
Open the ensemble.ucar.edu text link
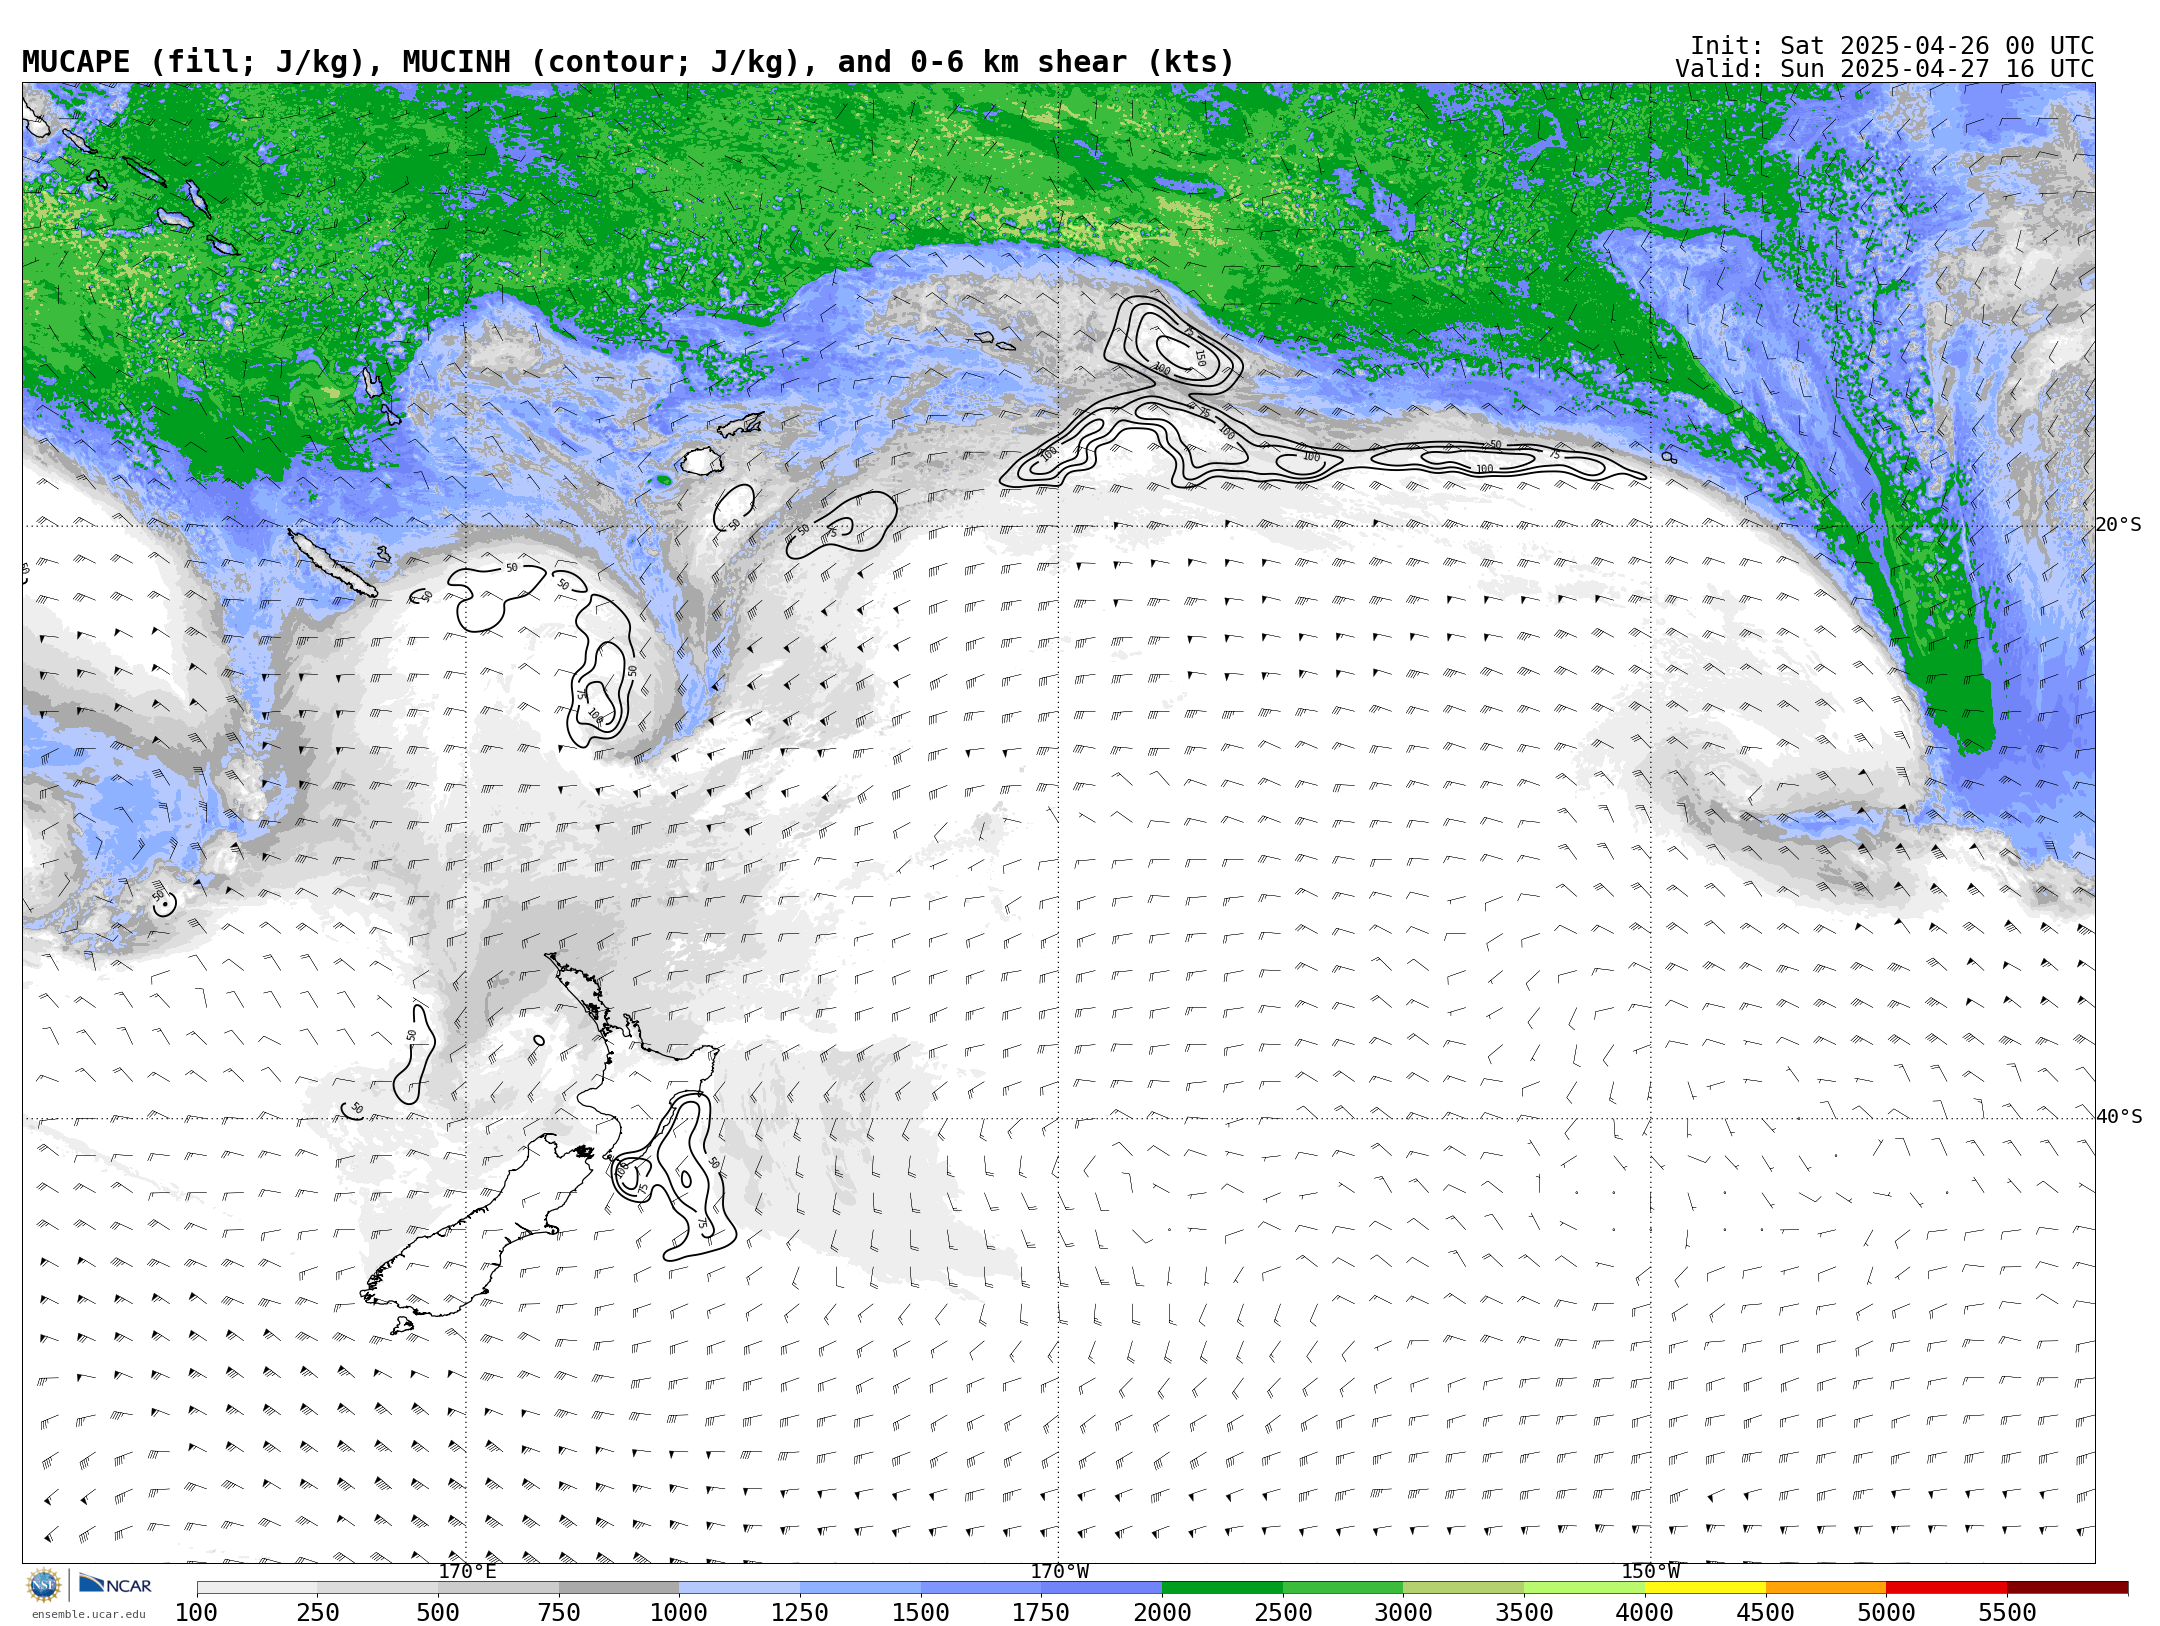click(88, 1614)
